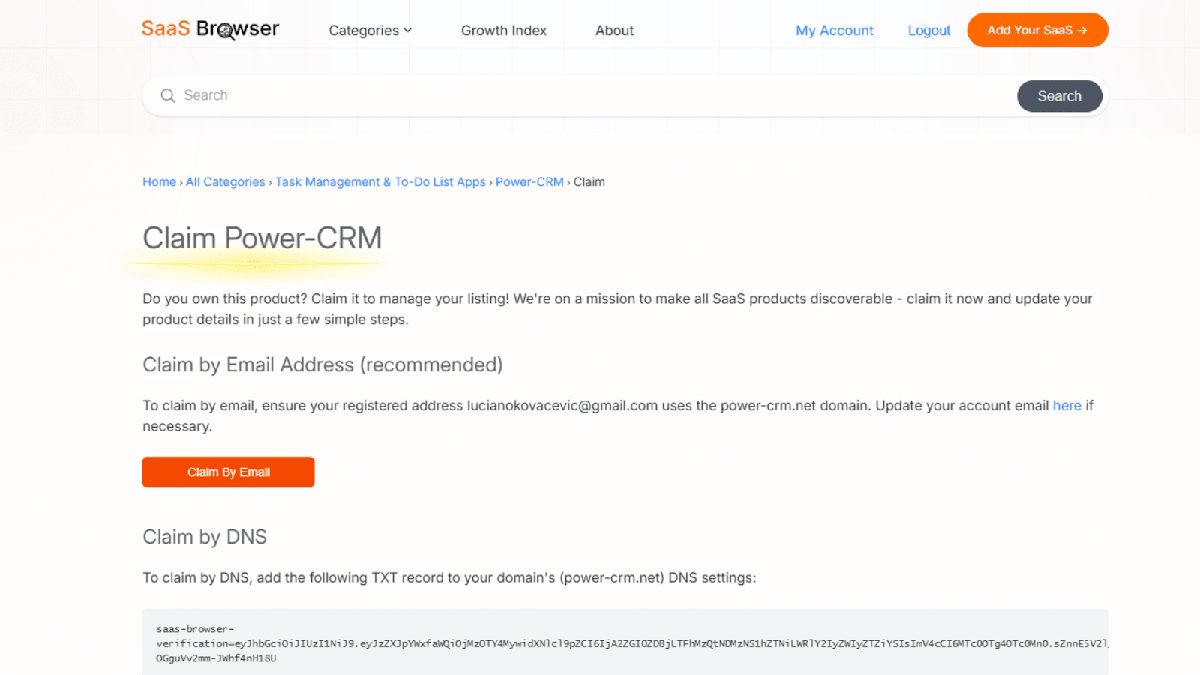Screen dimensions: 1200x675
Task: Open Task Management & To-Do List Apps breadcrumb
Action: [380, 182]
